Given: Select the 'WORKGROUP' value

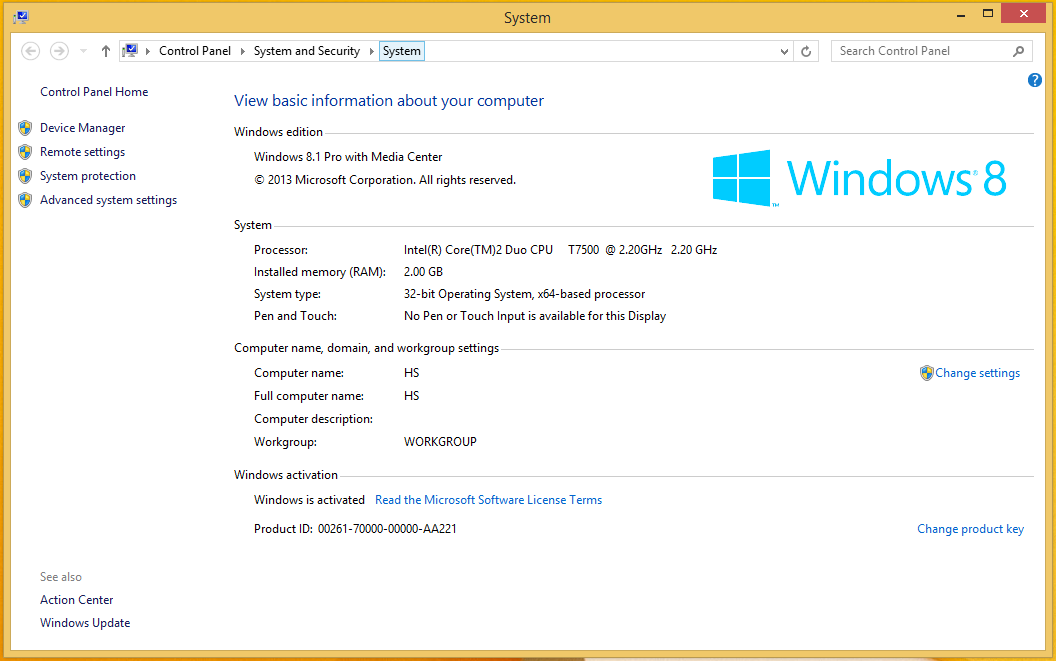Looking at the screenshot, I should 440,442.
